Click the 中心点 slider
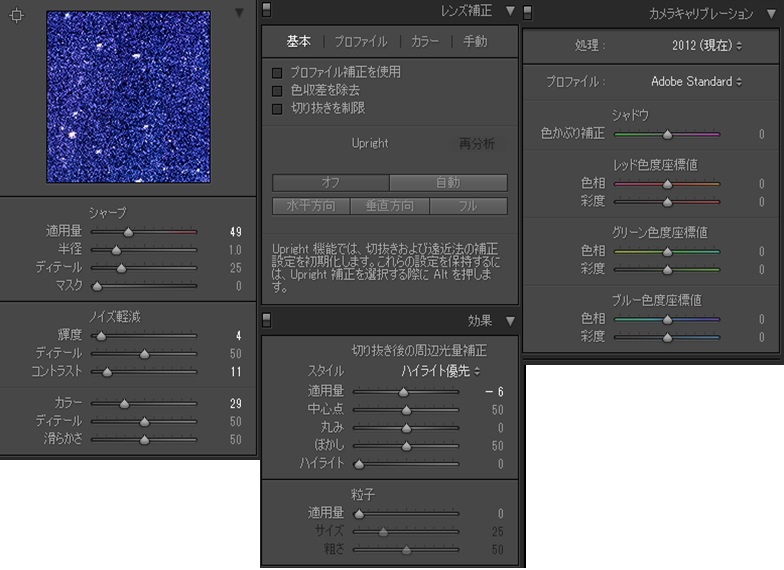This screenshot has height=570, width=784. tap(406, 410)
